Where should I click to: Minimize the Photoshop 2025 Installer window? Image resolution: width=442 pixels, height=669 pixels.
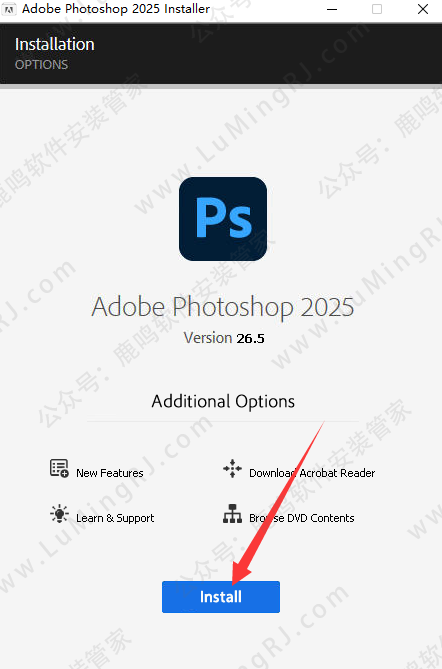tap(332, 9)
